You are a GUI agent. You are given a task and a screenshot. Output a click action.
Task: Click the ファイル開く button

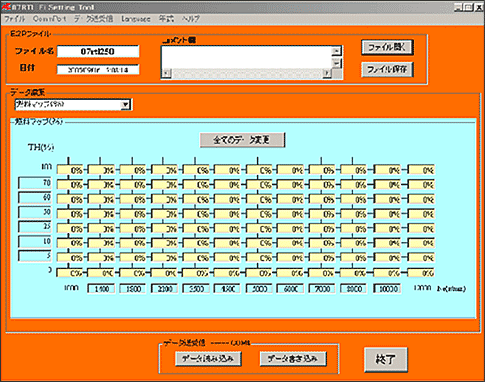pyautogui.click(x=387, y=48)
